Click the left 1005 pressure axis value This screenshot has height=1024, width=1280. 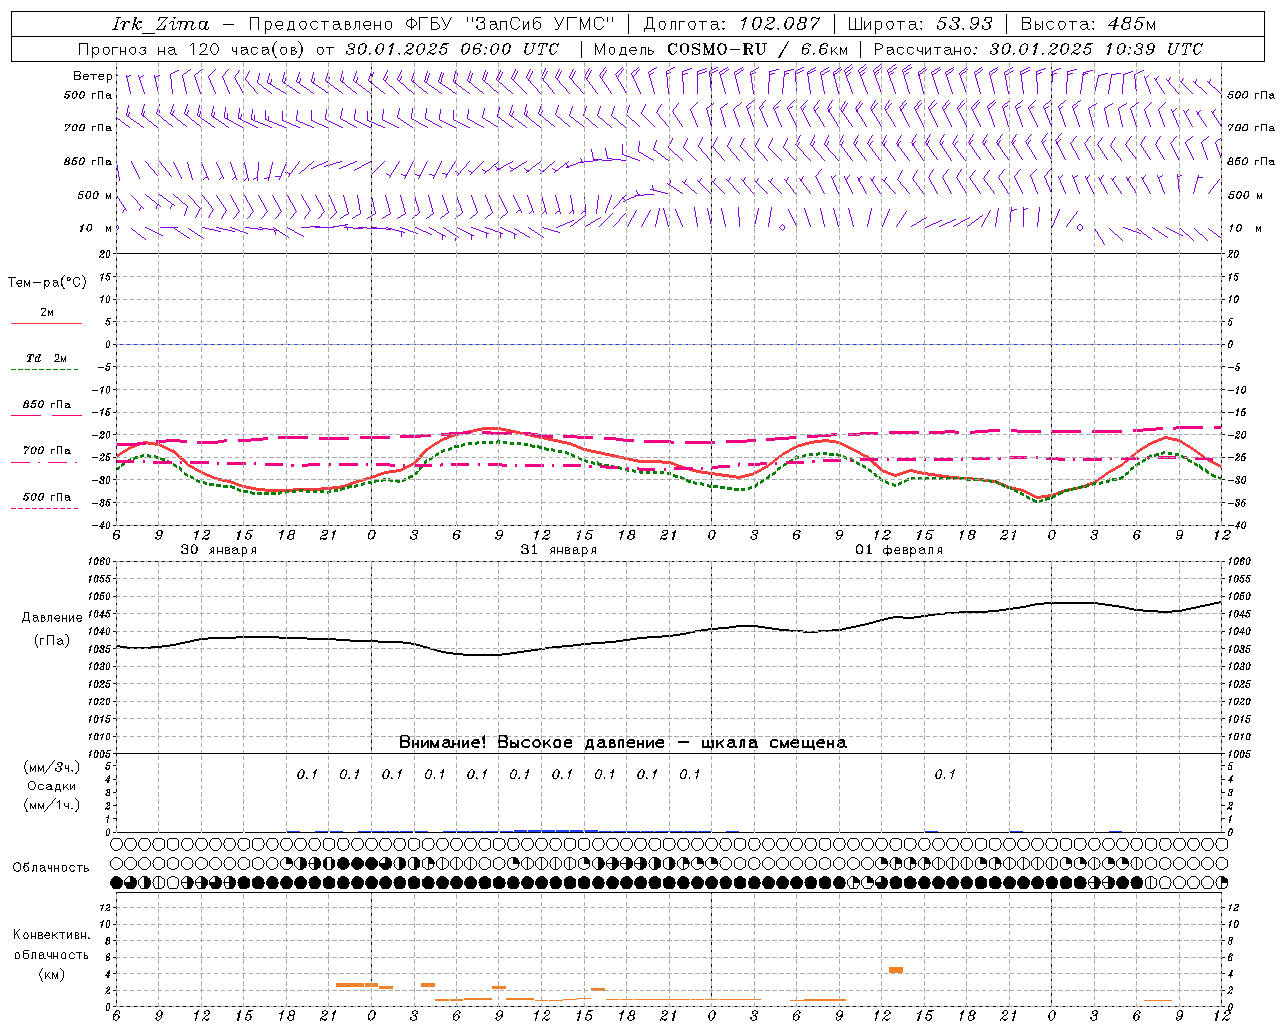[100, 754]
